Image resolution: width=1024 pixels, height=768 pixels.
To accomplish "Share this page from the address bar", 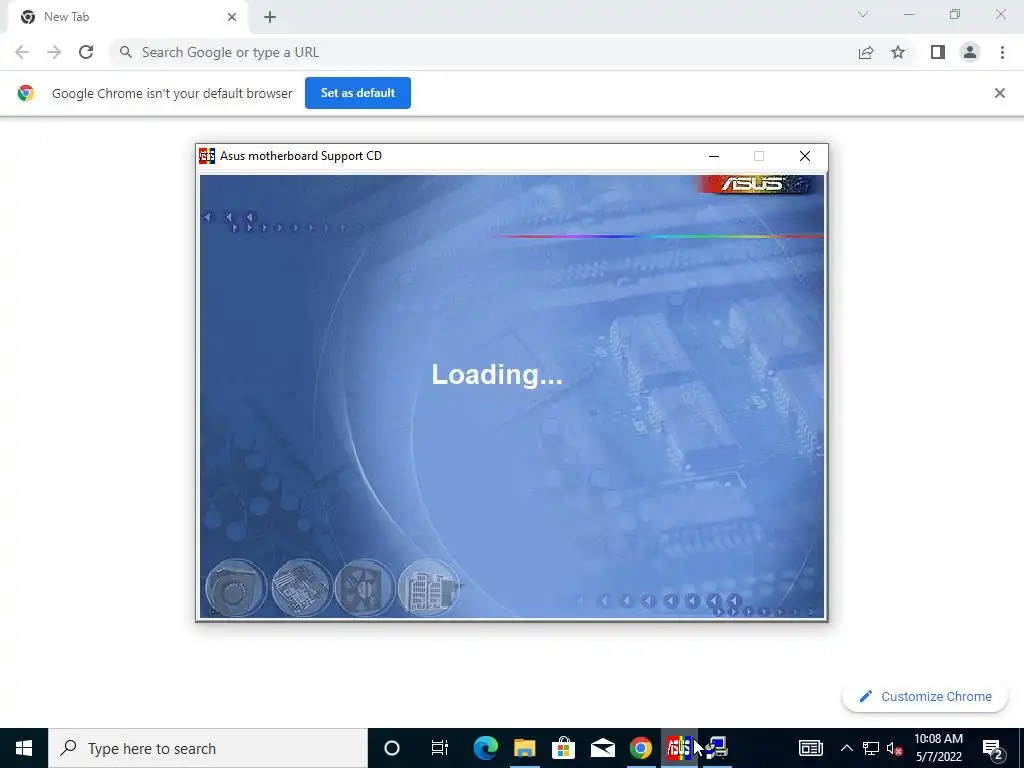I will click(866, 52).
